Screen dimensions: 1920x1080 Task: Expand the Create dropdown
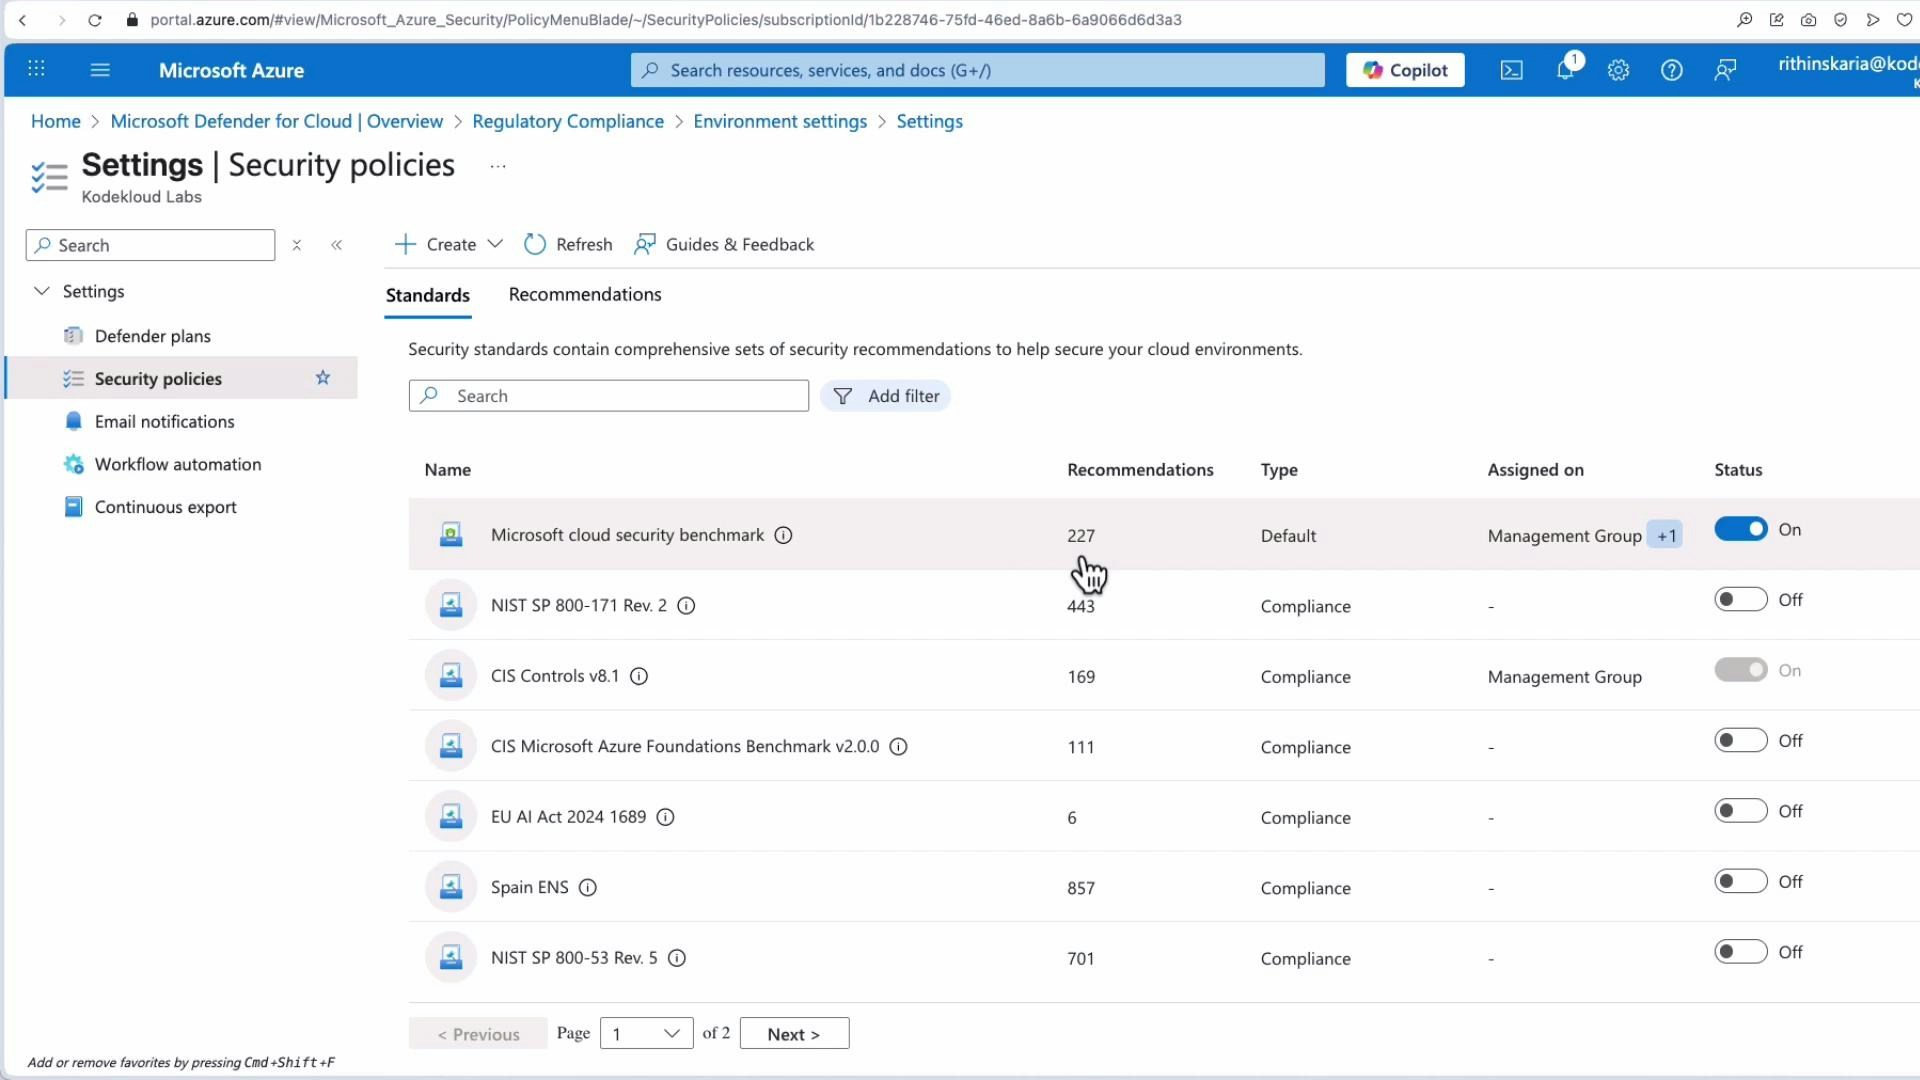(495, 243)
